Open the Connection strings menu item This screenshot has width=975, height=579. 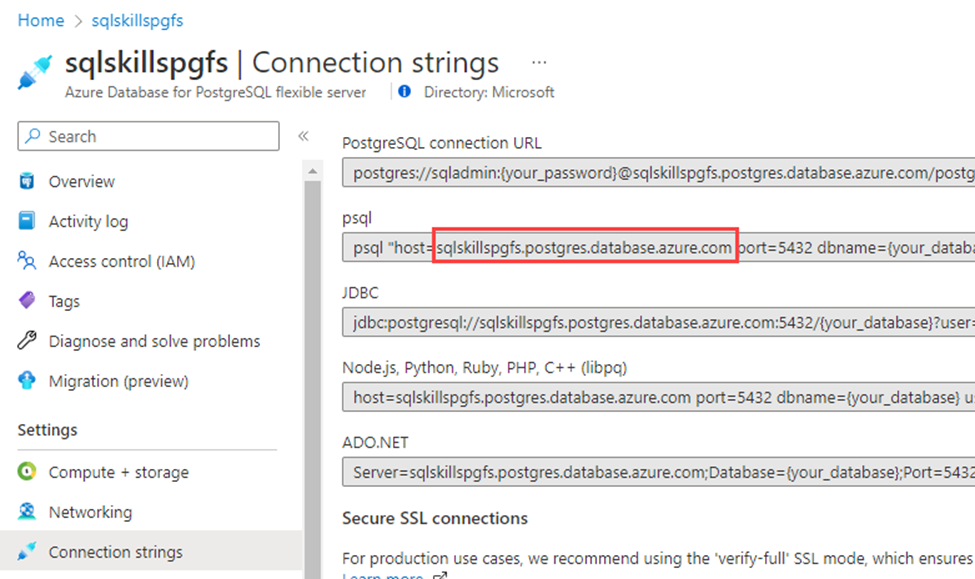[115, 552]
